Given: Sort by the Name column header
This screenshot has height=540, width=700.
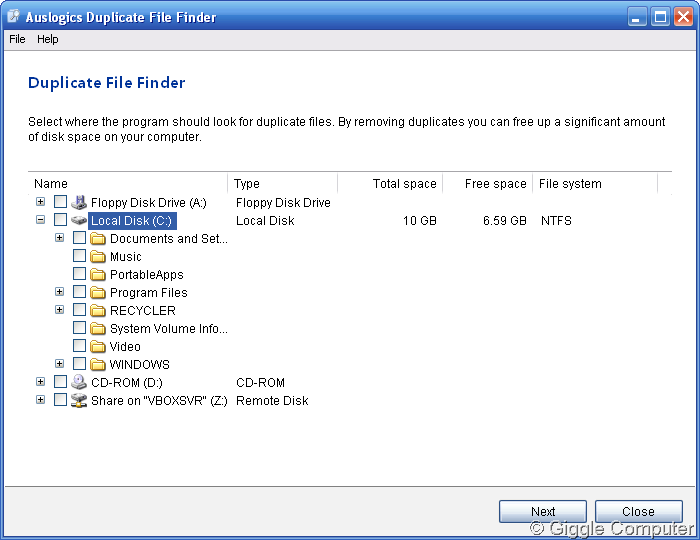Looking at the screenshot, I should coord(128,183).
